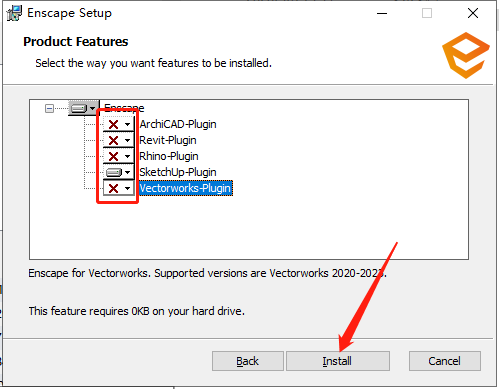Open the install dropdown arrow for Enscape root
The height and width of the screenshot is (389, 499).
click(93, 108)
